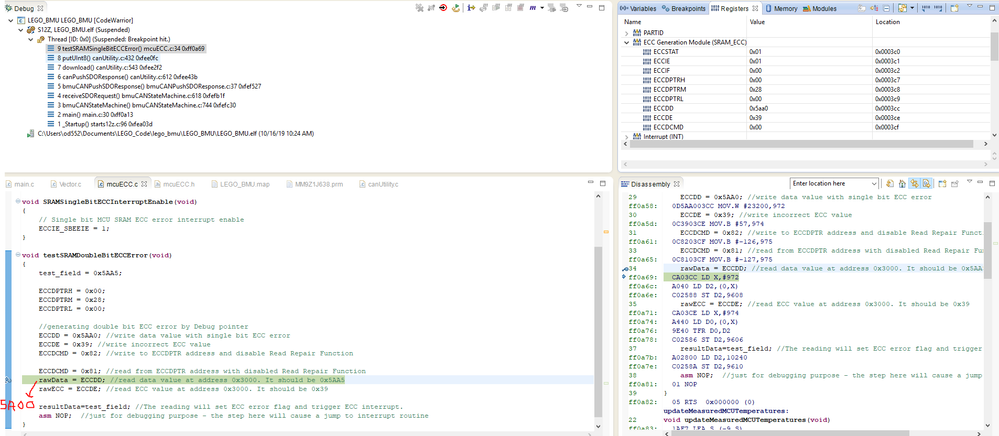Open the main.c editor tab

click(20, 184)
